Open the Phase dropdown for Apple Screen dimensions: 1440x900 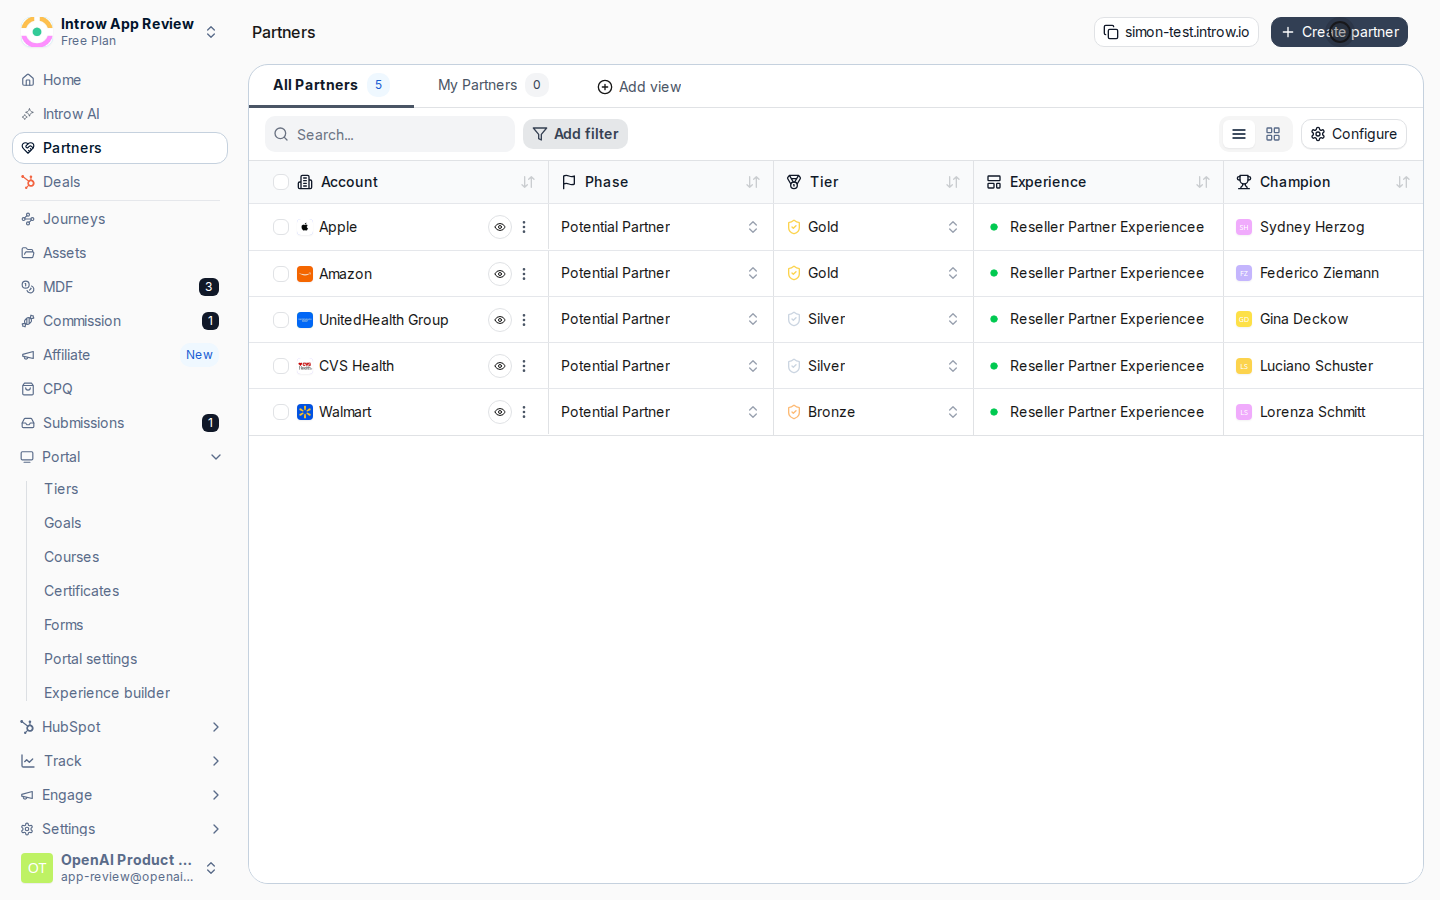[661, 227]
